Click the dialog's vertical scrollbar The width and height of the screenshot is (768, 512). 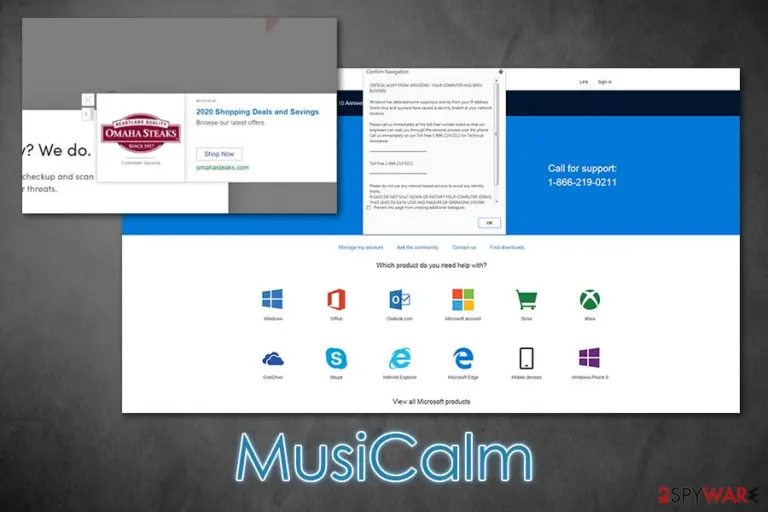[x=497, y=141]
